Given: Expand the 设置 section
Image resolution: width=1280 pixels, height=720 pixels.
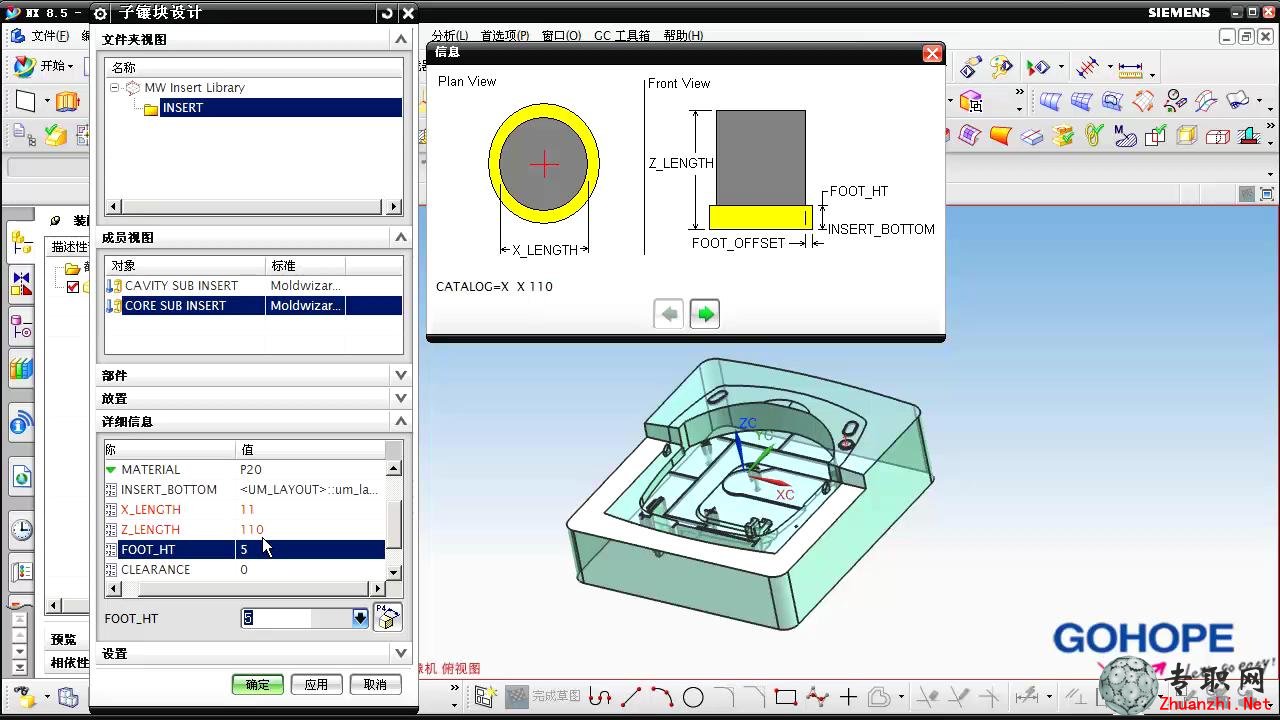Looking at the screenshot, I should [x=401, y=653].
